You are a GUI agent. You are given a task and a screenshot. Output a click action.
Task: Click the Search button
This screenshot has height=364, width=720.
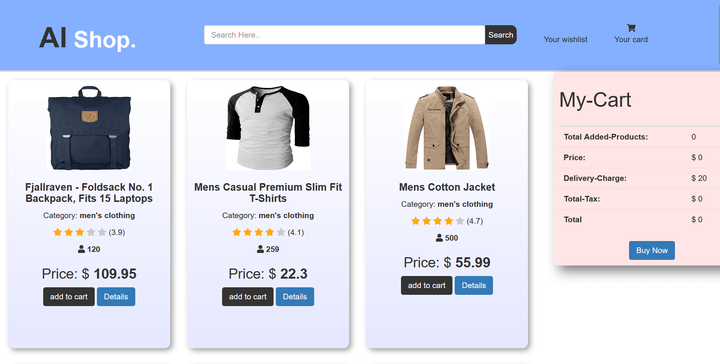click(x=501, y=35)
